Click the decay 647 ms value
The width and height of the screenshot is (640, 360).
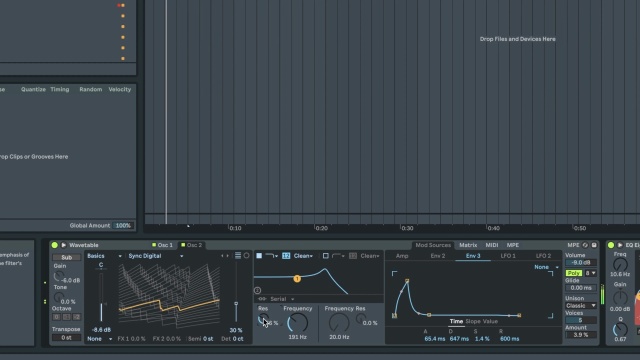point(459,339)
